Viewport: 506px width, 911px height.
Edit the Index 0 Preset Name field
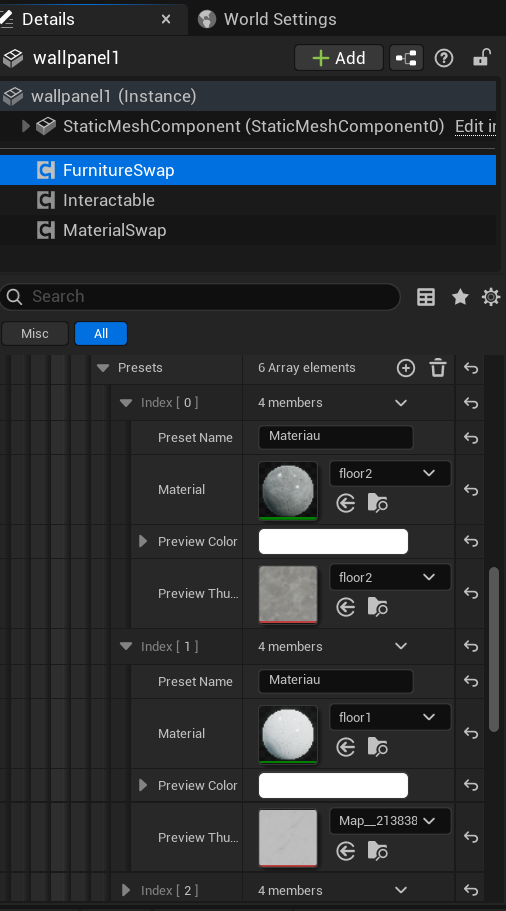coord(336,437)
